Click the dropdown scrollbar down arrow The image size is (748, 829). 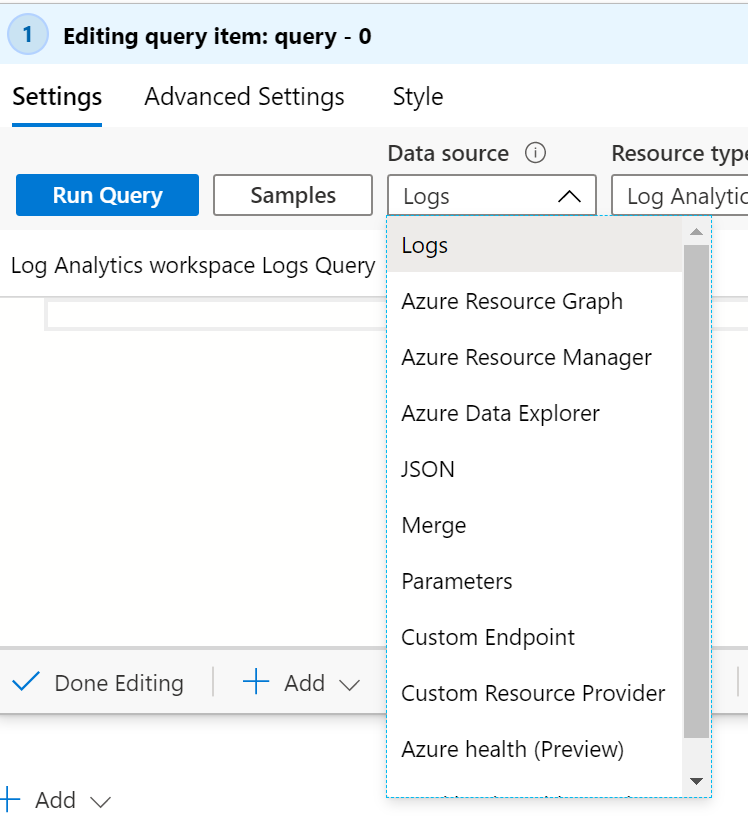tap(696, 781)
